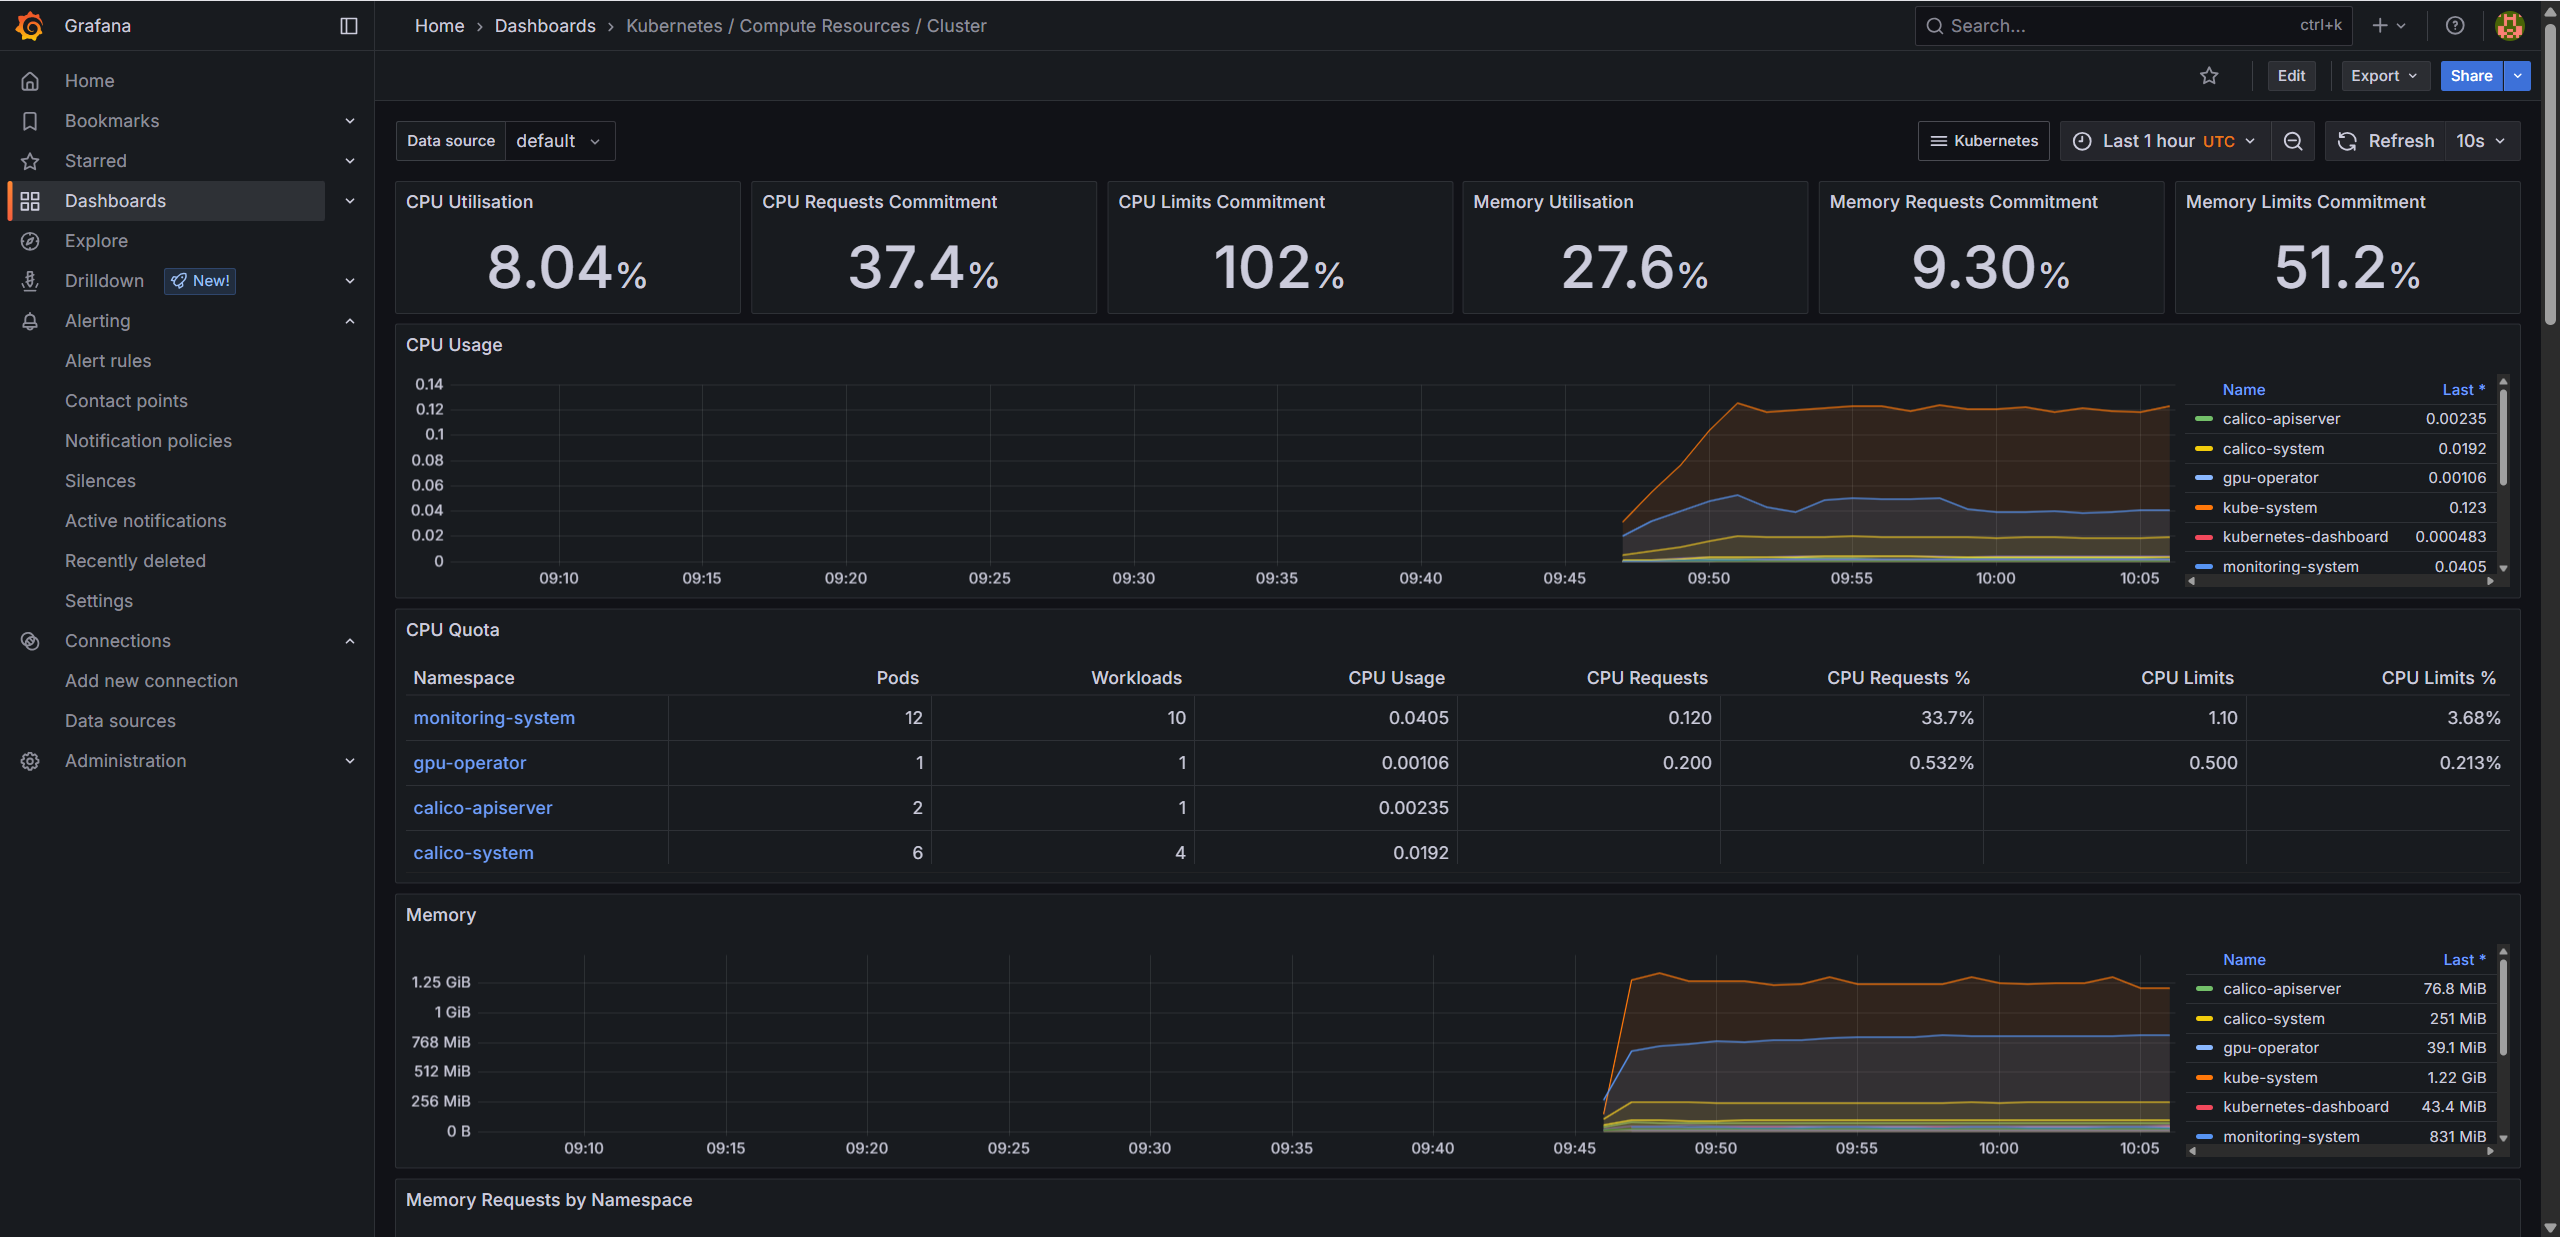Open the Share options arrow dropdown

2518,76
